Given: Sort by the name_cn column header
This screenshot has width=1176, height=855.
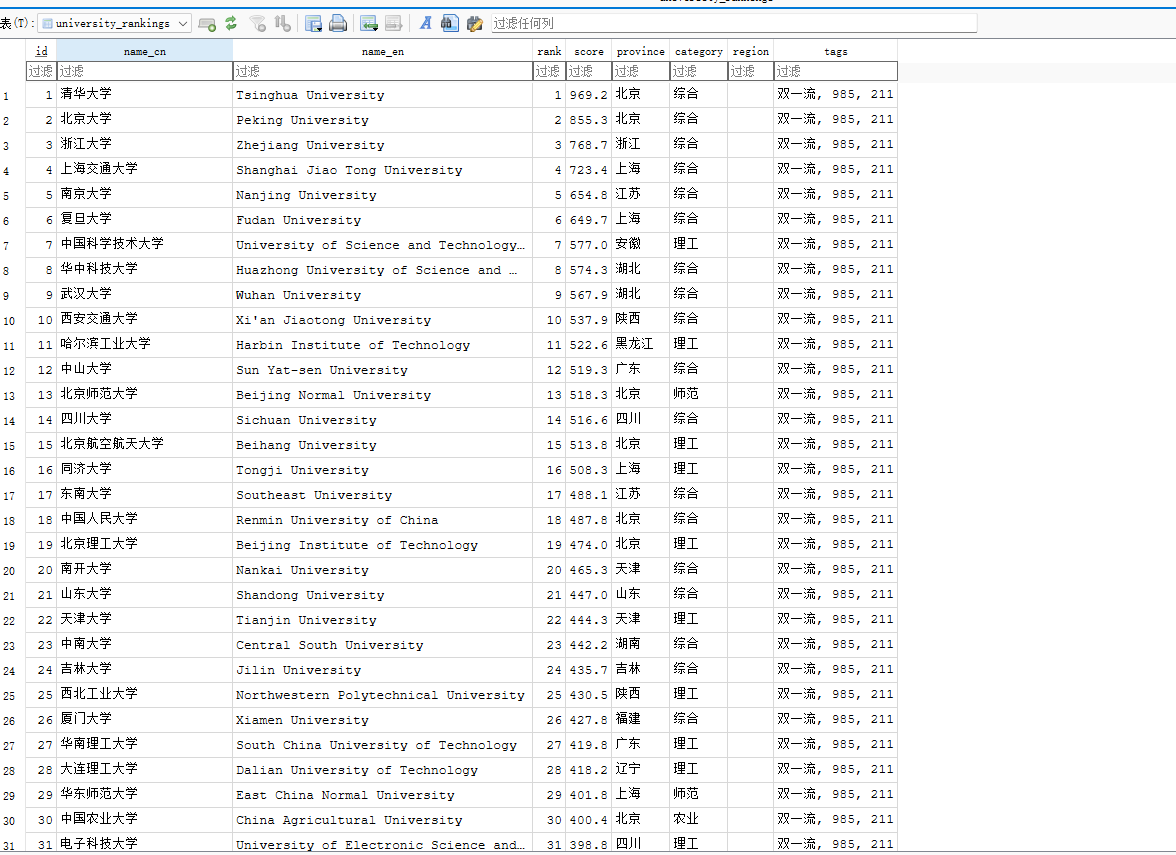Looking at the screenshot, I should coord(145,51).
